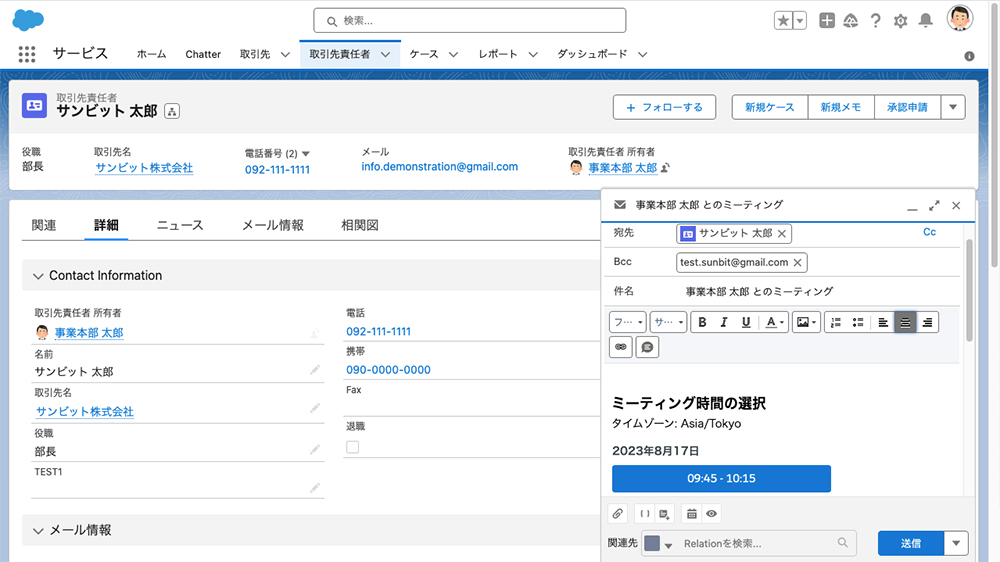Collapse the メール情報 section
The width and height of the screenshot is (1000, 562).
tap(38, 530)
